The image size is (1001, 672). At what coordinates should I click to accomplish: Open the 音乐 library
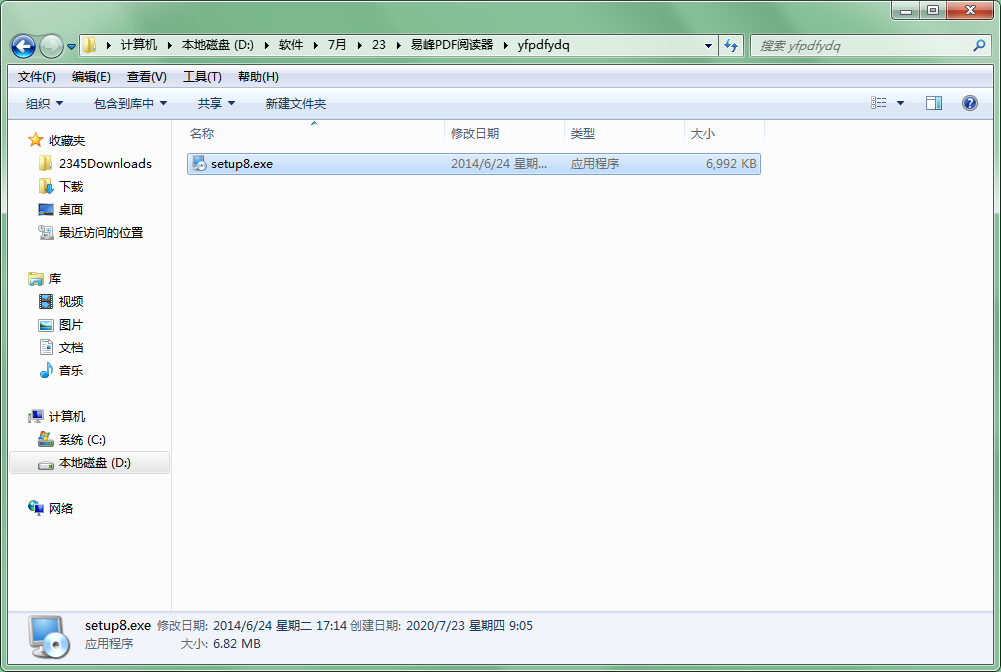pyautogui.click(x=71, y=370)
